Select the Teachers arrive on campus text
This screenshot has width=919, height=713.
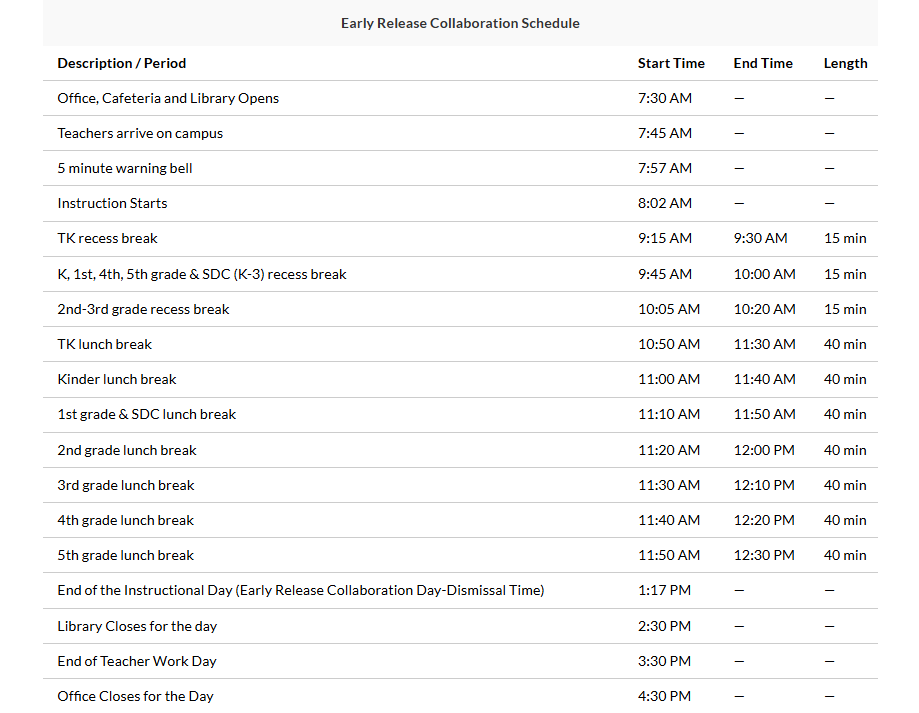tap(140, 133)
